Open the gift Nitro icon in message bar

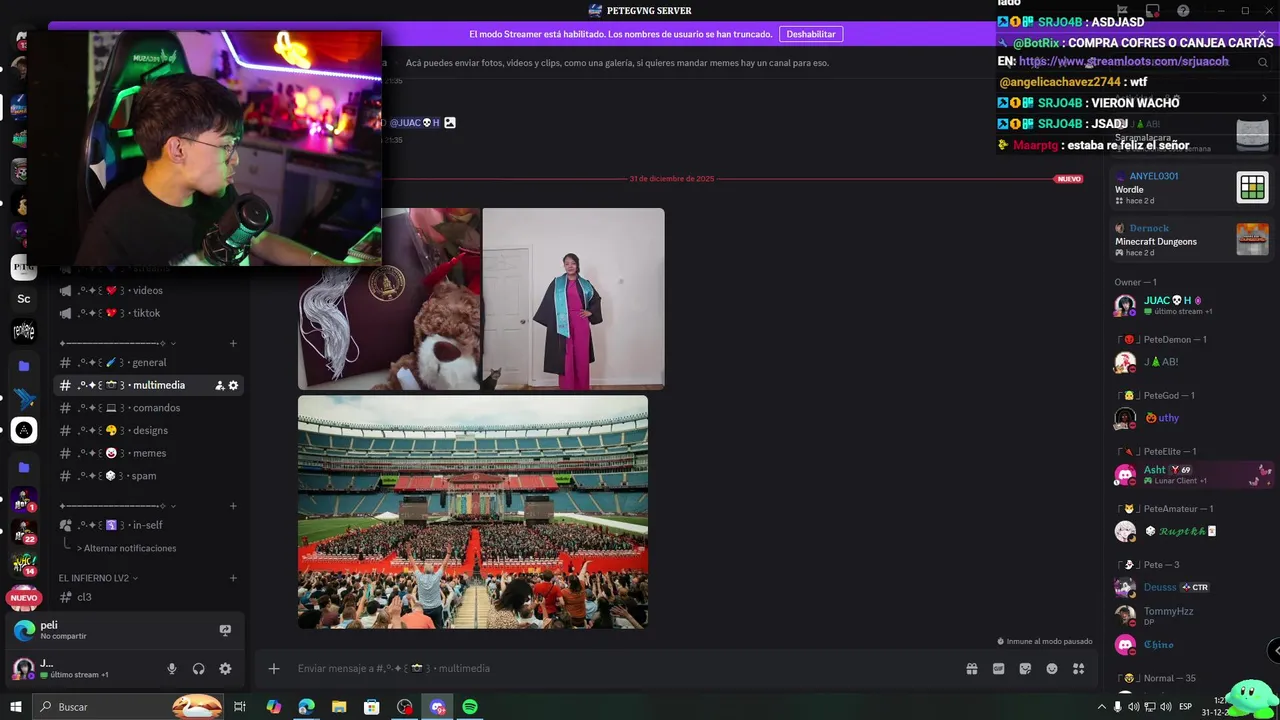click(x=971, y=669)
